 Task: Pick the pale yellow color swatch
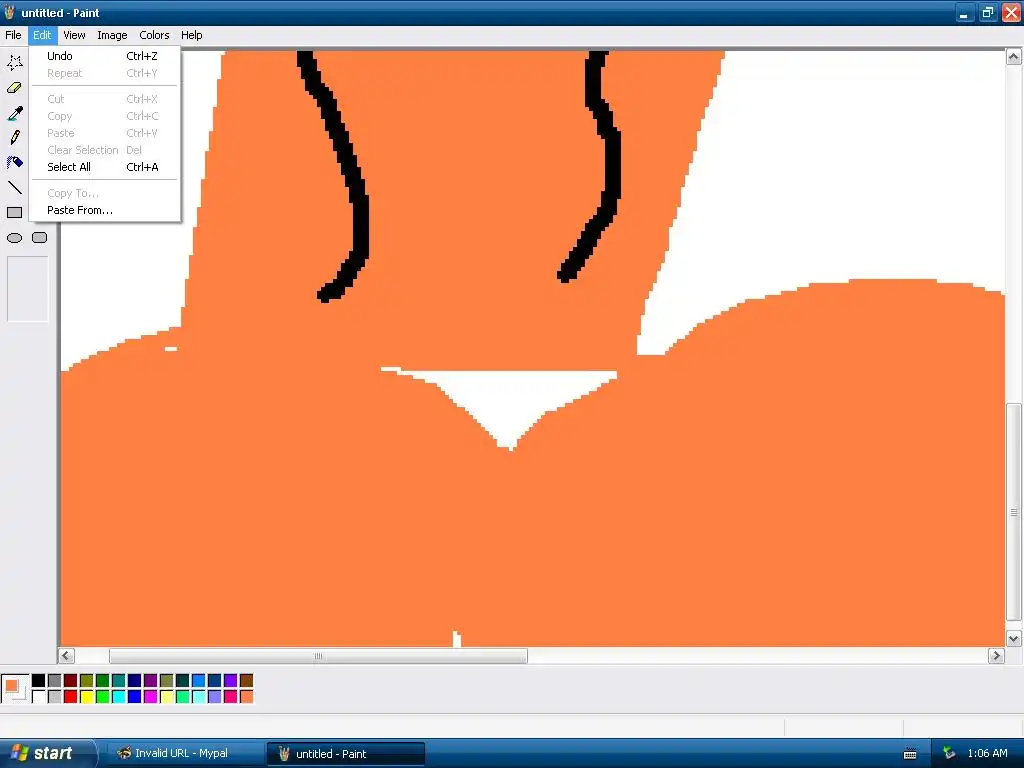[167, 697]
